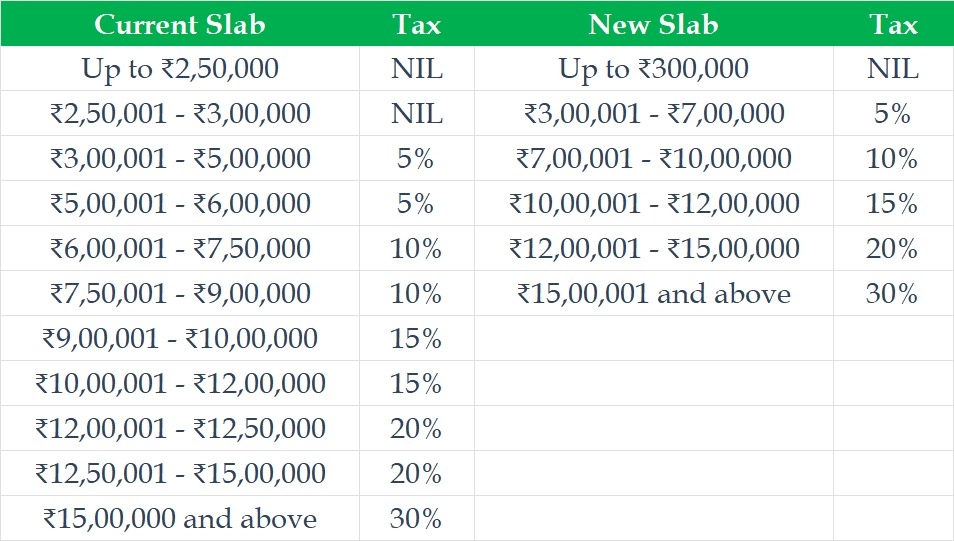Image resolution: width=954 pixels, height=541 pixels.
Task: Select the ₹12,50,001 - ₹15,00,000 slab cell
Action: point(180,474)
